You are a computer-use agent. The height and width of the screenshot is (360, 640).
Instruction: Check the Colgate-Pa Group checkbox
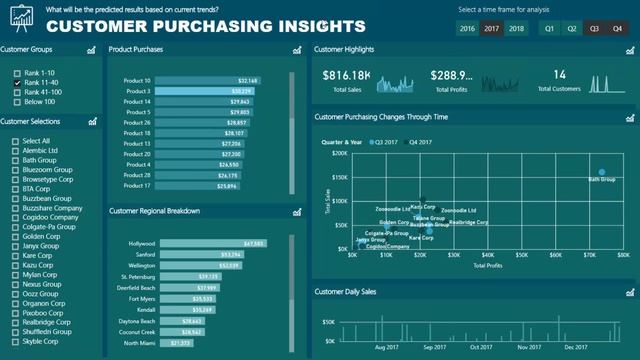(x=16, y=227)
